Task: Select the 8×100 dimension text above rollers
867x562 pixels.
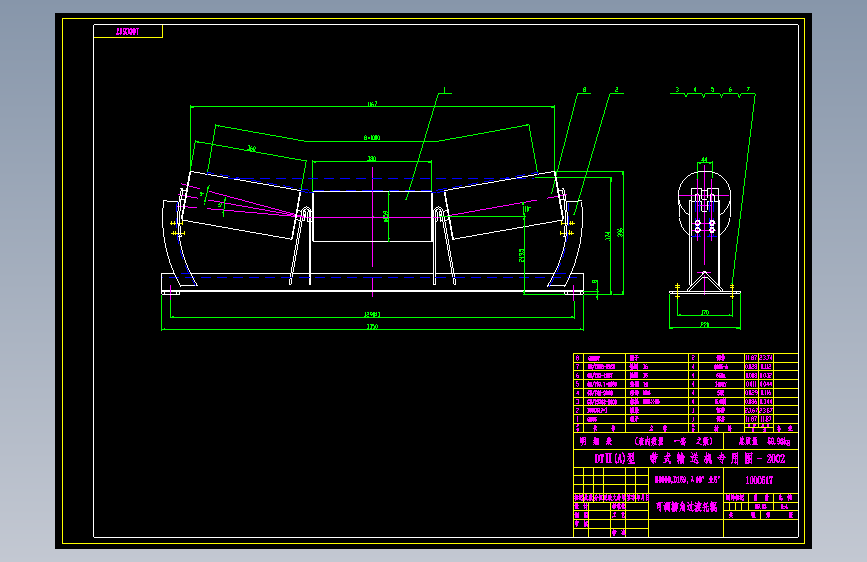Action: click(372, 137)
